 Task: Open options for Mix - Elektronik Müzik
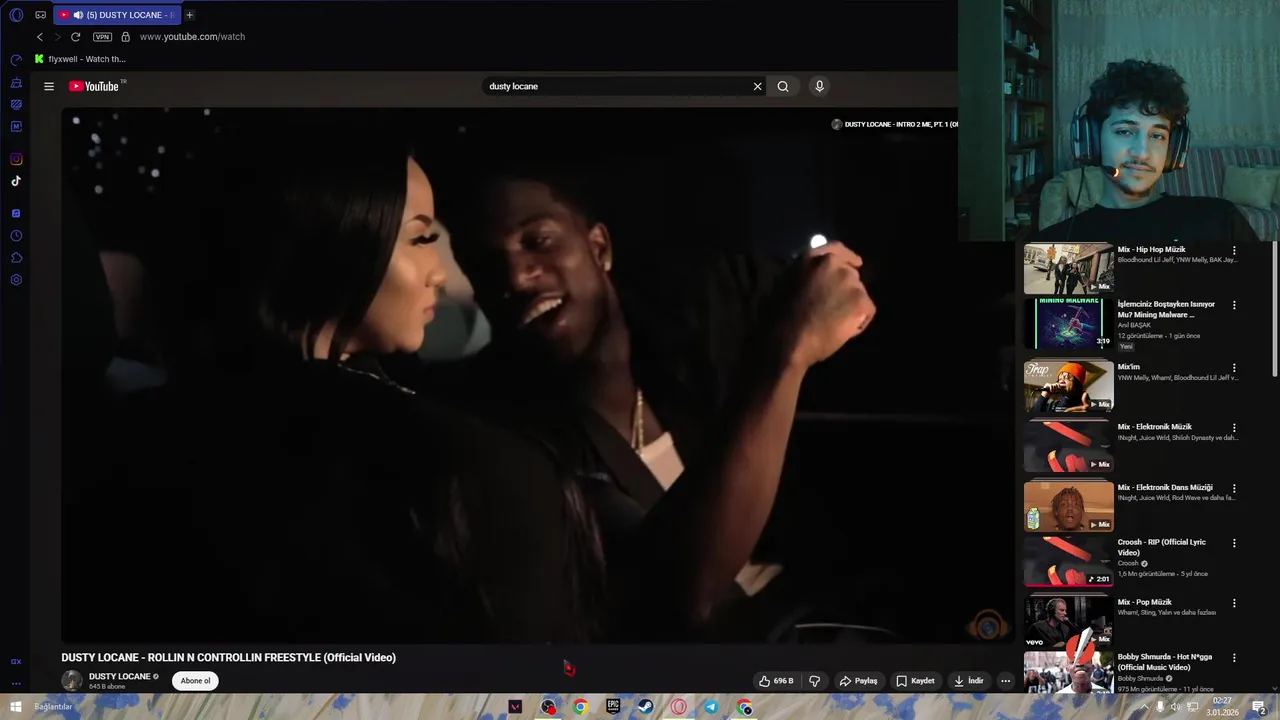pyautogui.click(x=1234, y=428)
